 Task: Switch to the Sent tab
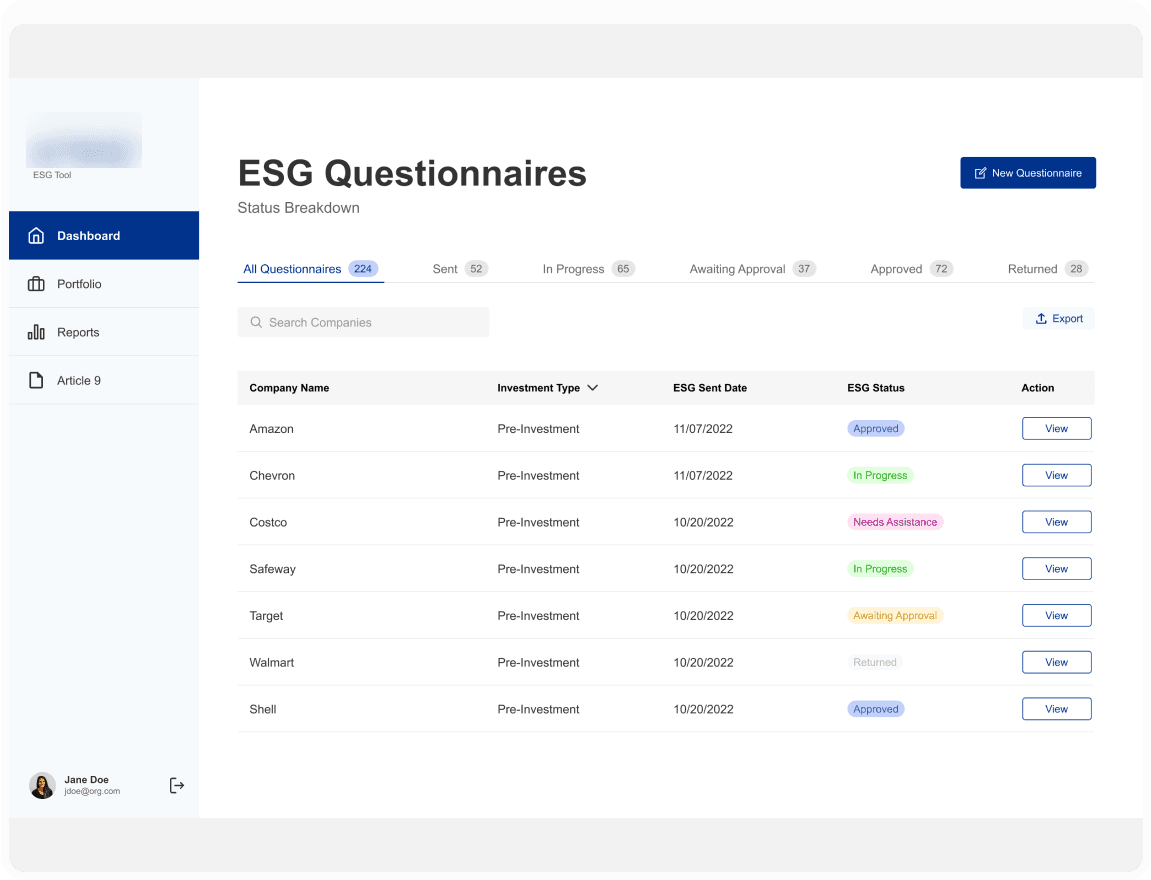(x=460, y=269)
